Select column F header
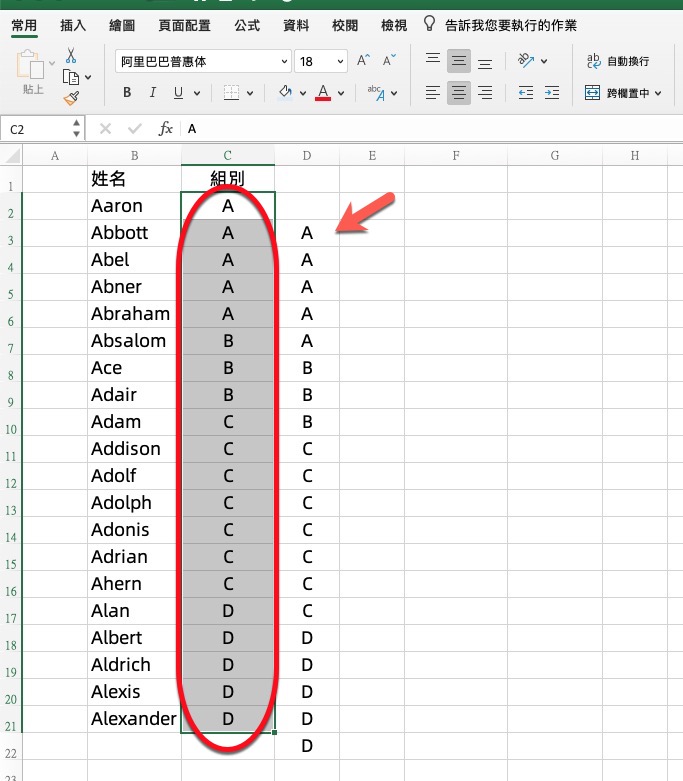The height and width of the screenshot is (781, 683). point(455,156)
